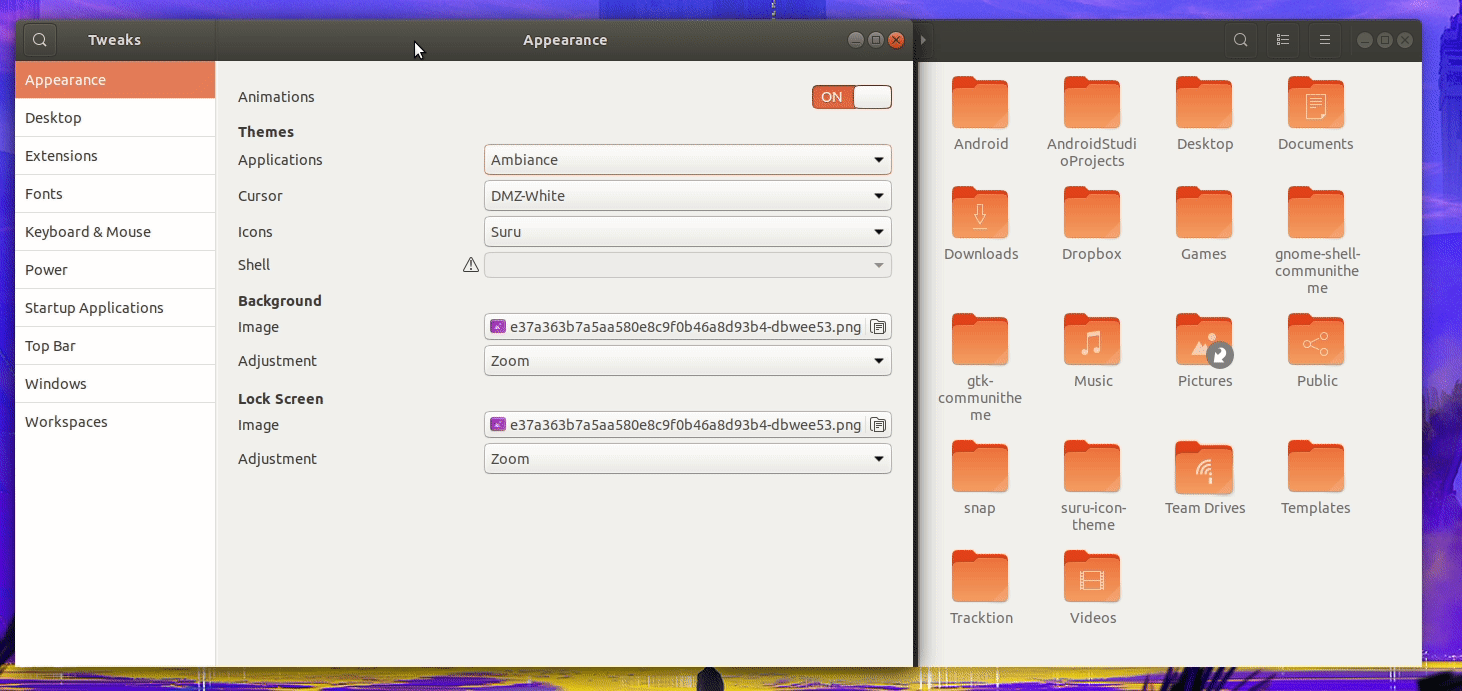
Task: Select Appearance in Tweaks sidebar
Action: [115, 80]
